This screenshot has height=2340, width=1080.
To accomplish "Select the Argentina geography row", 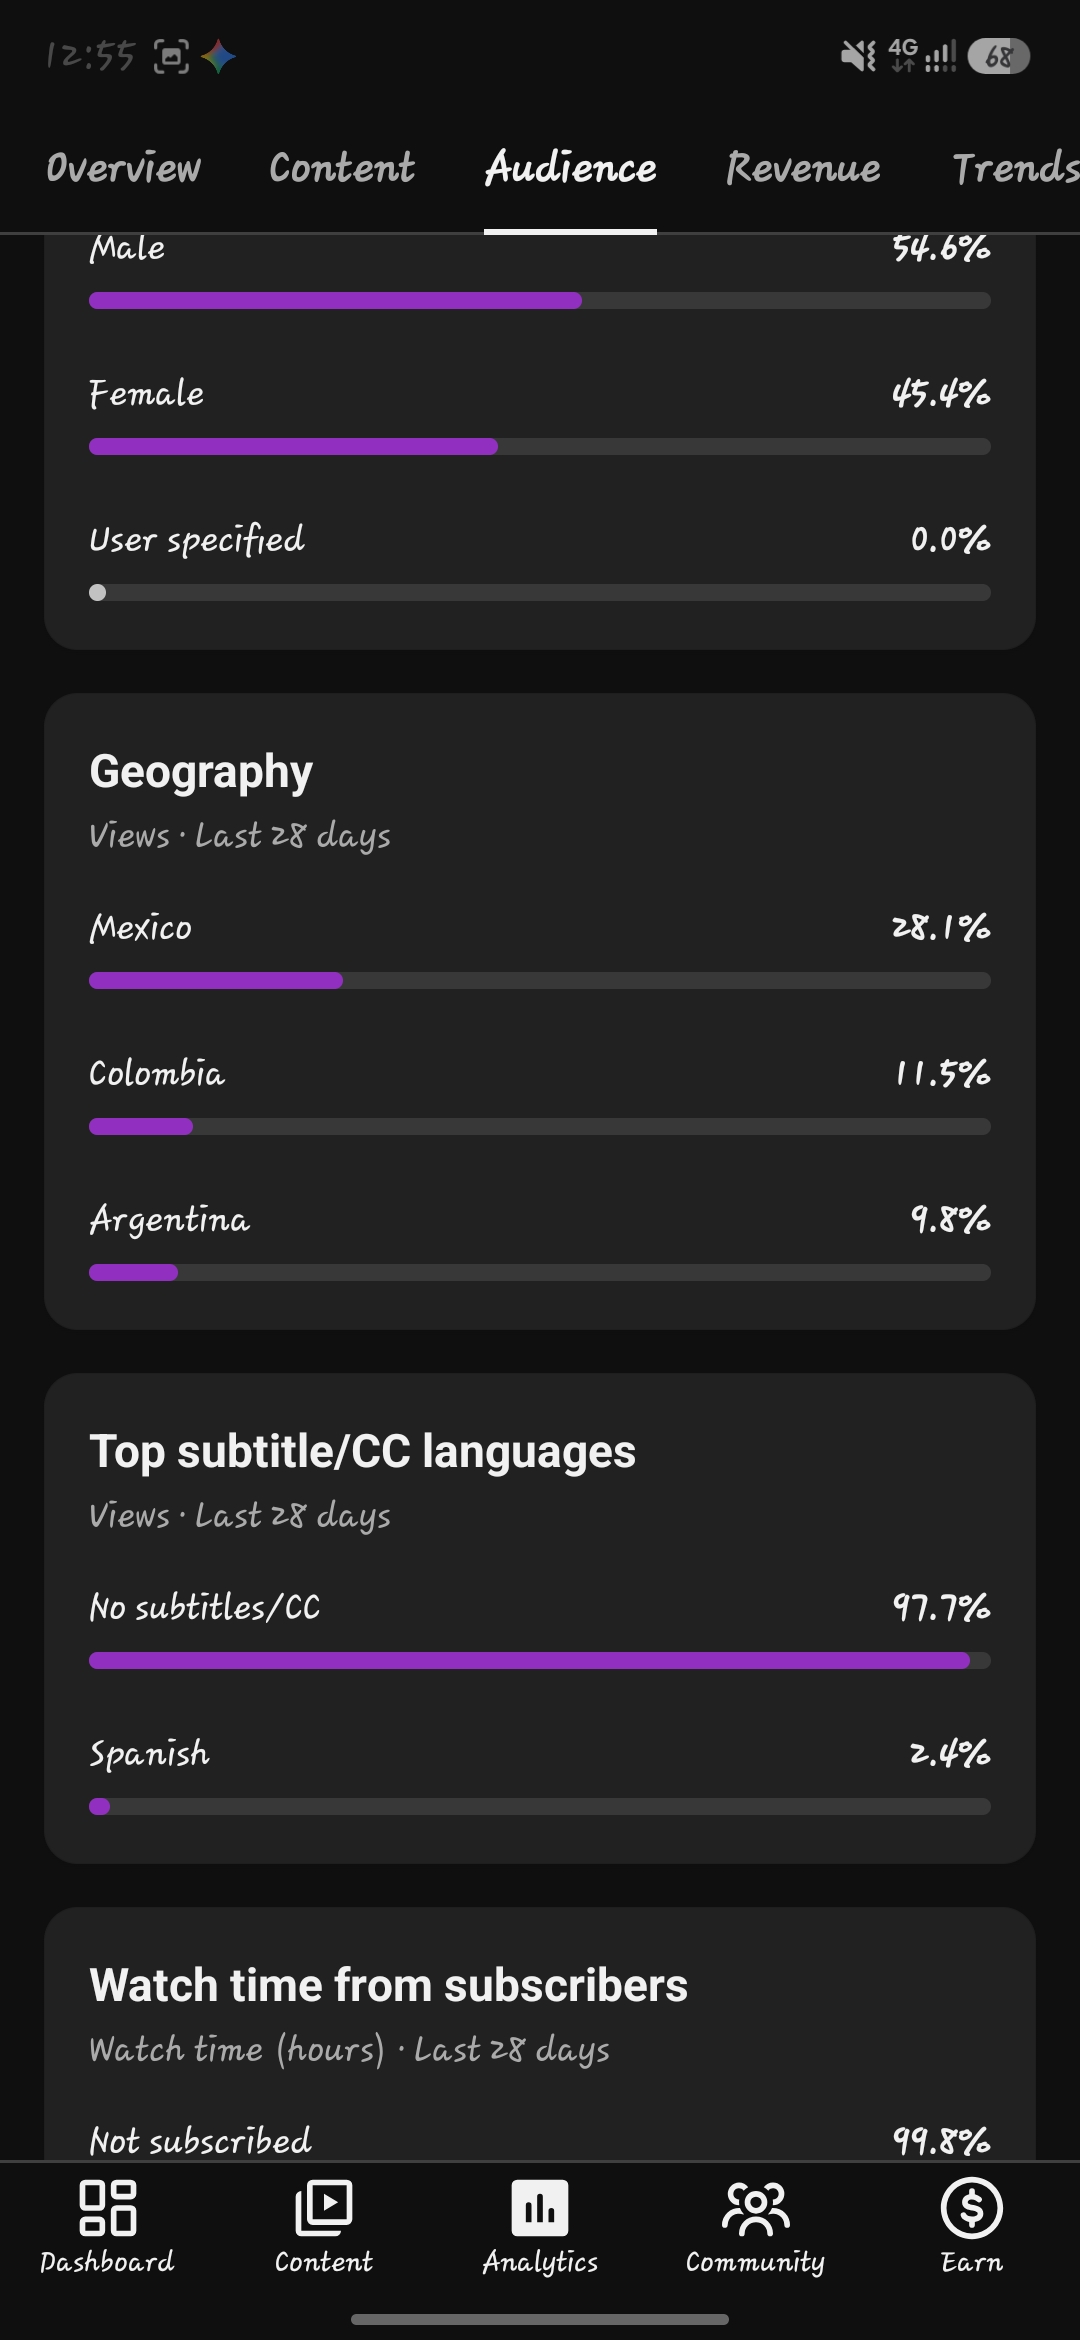I will tap(540, 1242).
